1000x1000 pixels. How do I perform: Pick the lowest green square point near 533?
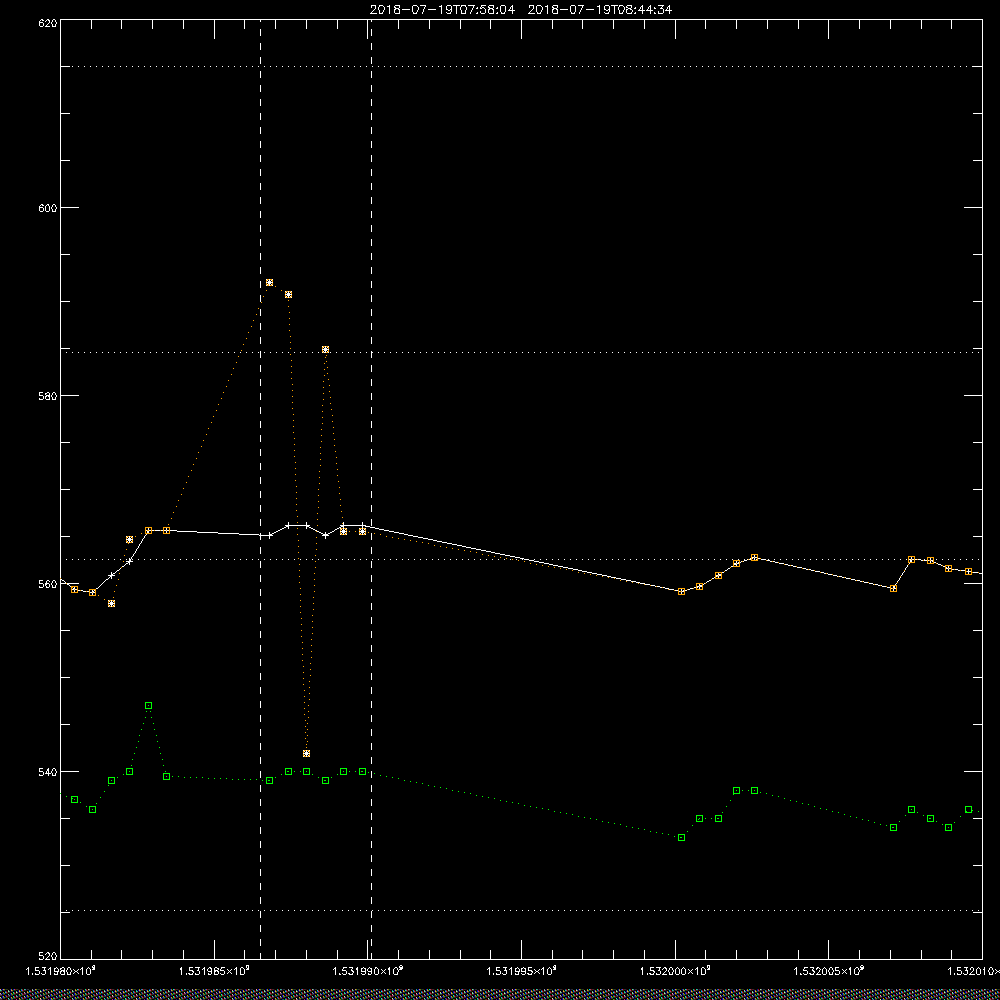pos(681,837)
